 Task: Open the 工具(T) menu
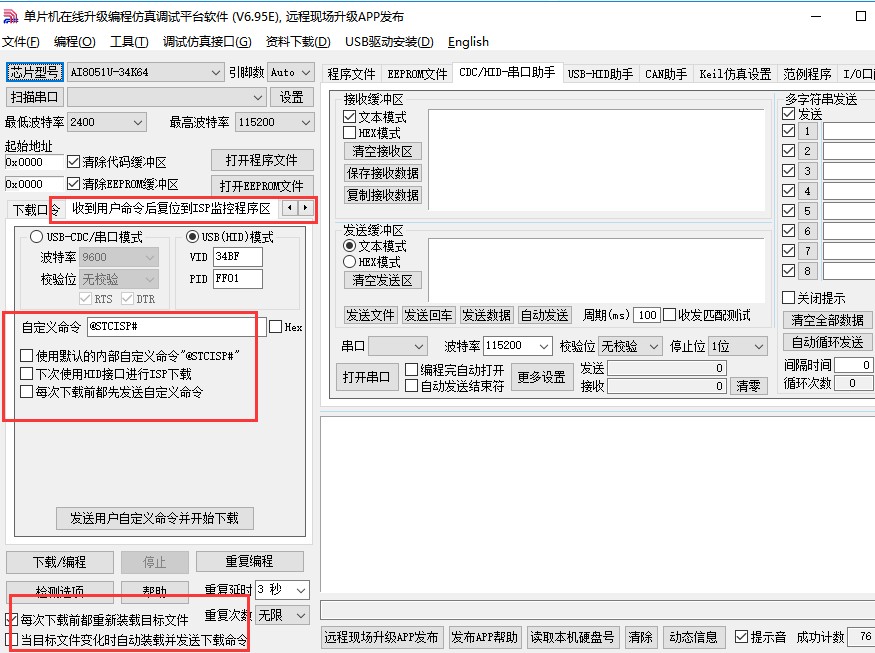click(129, 42)
